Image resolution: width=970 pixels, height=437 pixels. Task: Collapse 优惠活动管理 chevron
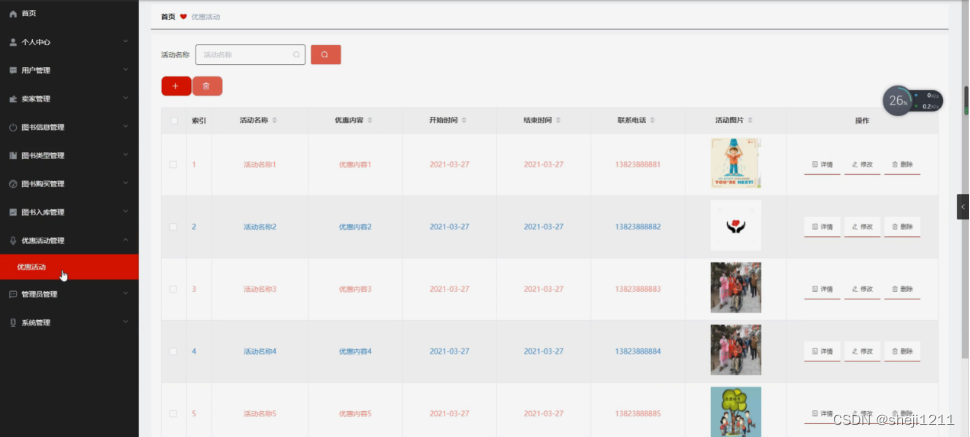(126, 240)
